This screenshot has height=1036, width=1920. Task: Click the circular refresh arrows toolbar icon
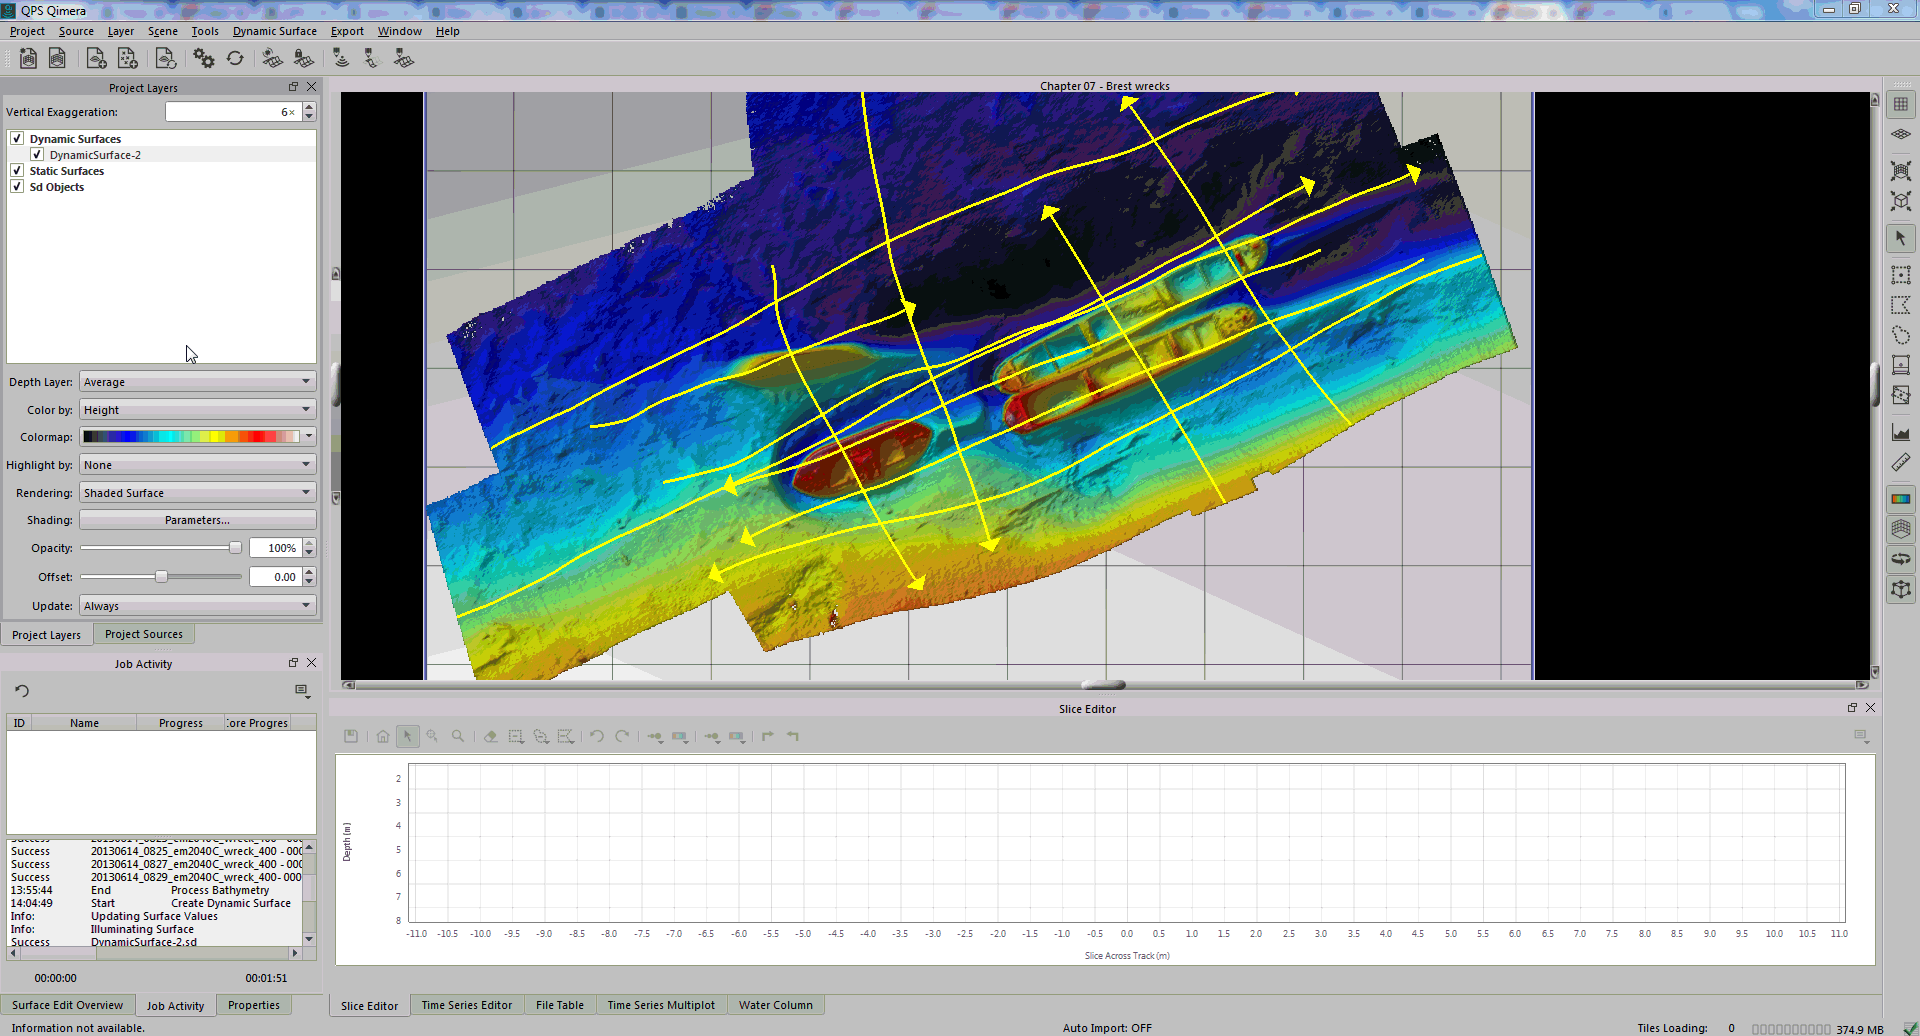(x=235, y=59)
